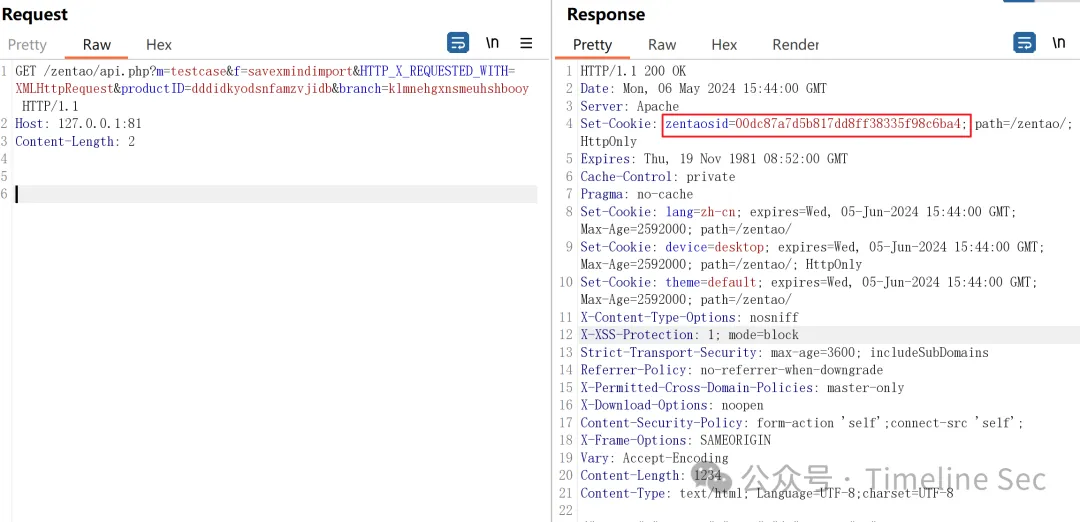This screenshot has width=1080, height=522.
Task: Open the Request panel hamburger menu
Action: pos(526,43)
